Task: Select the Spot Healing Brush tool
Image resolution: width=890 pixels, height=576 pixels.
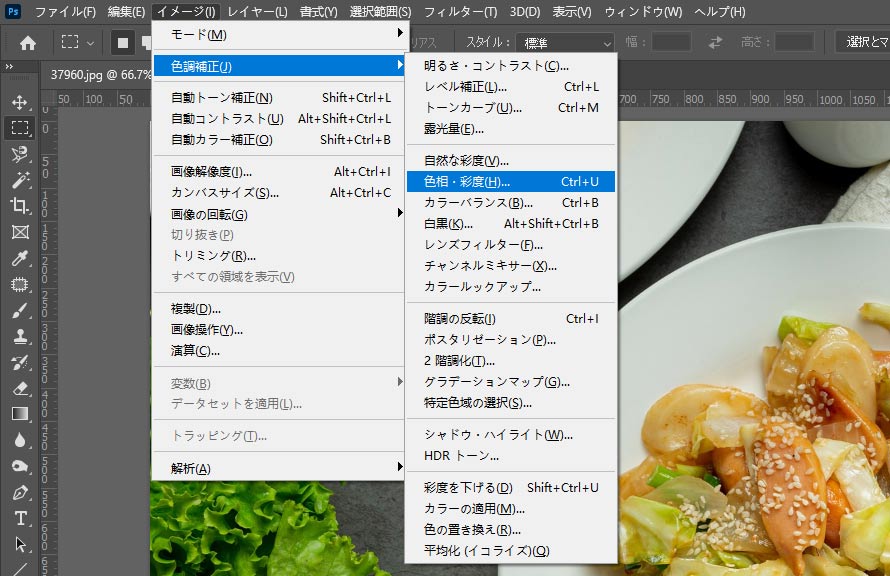Action: pos(20,284)
